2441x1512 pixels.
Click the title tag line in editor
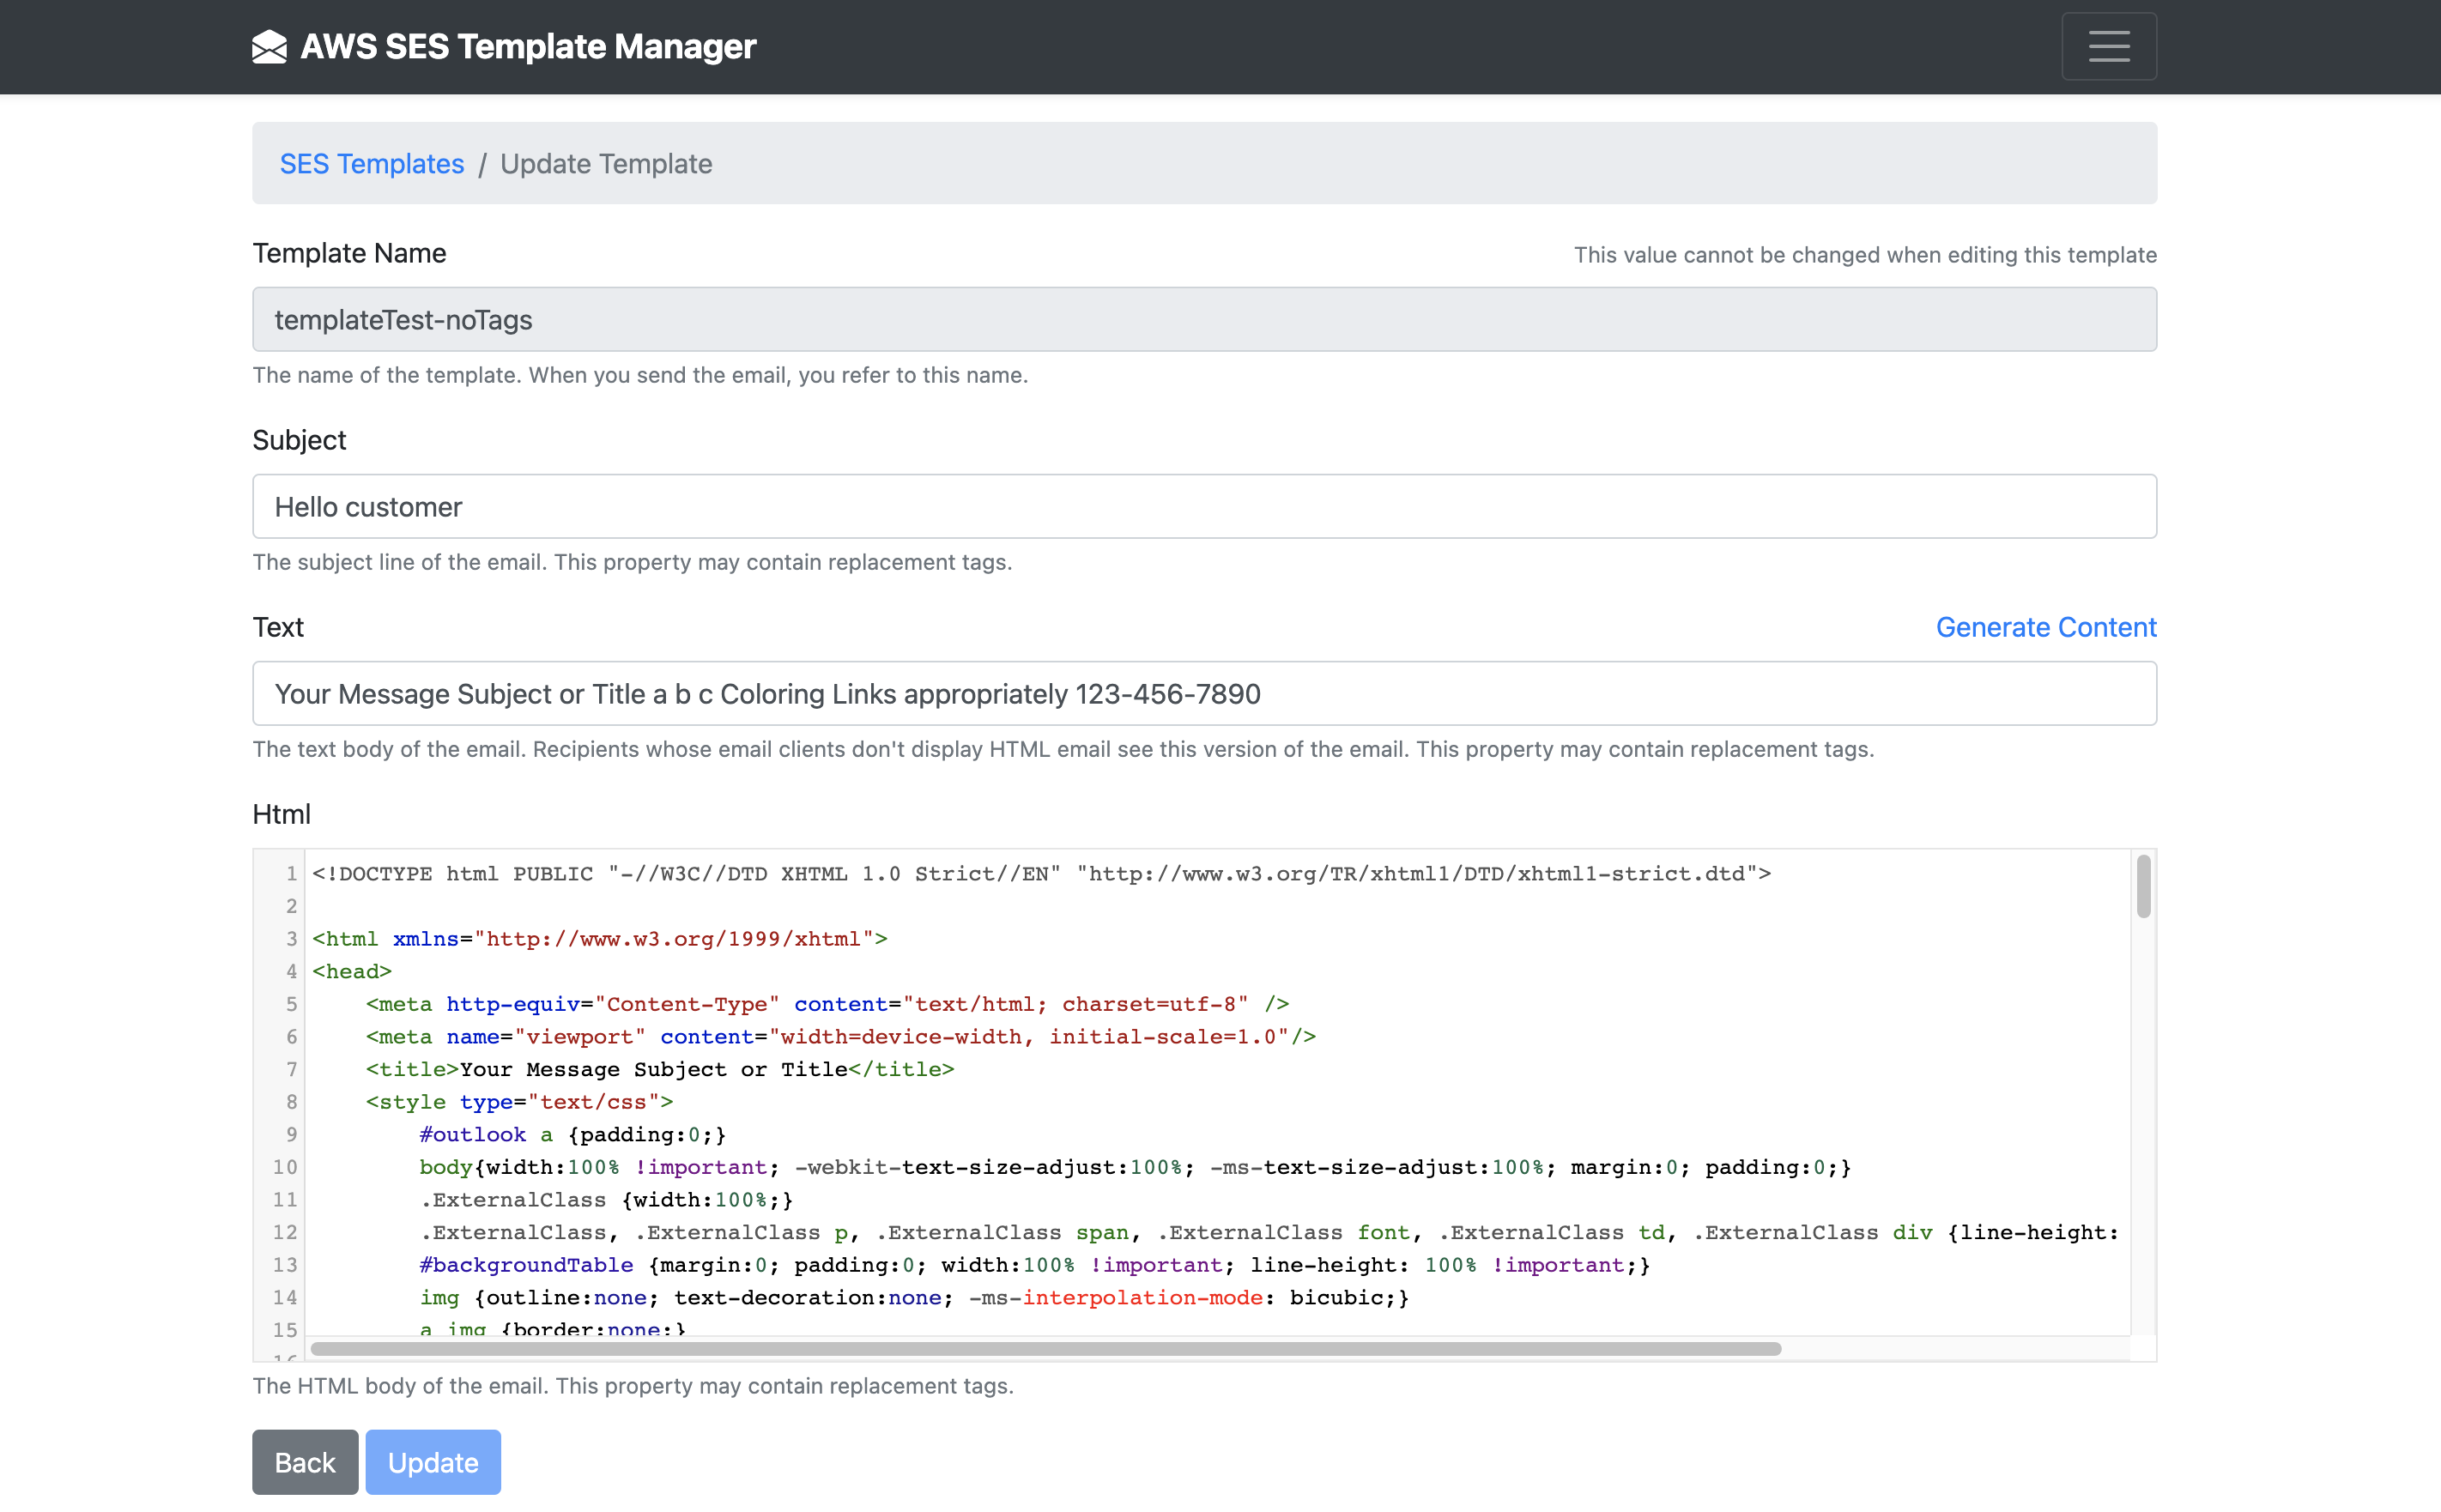tap(660, 1070)
